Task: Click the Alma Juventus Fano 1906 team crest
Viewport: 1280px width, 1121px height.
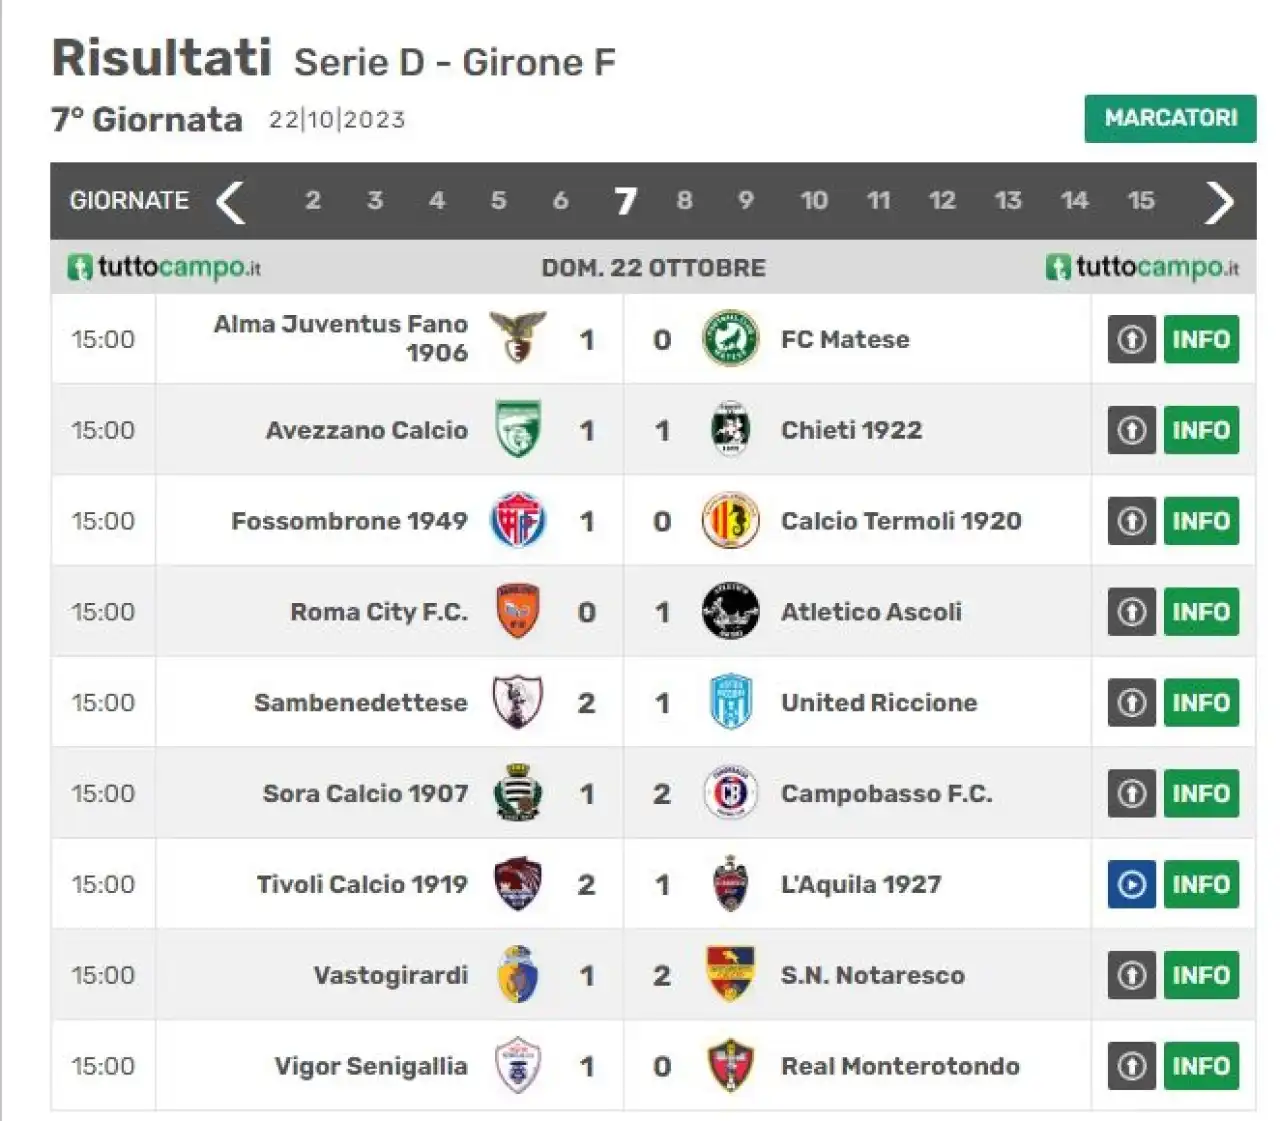Action: pos(518,338)
